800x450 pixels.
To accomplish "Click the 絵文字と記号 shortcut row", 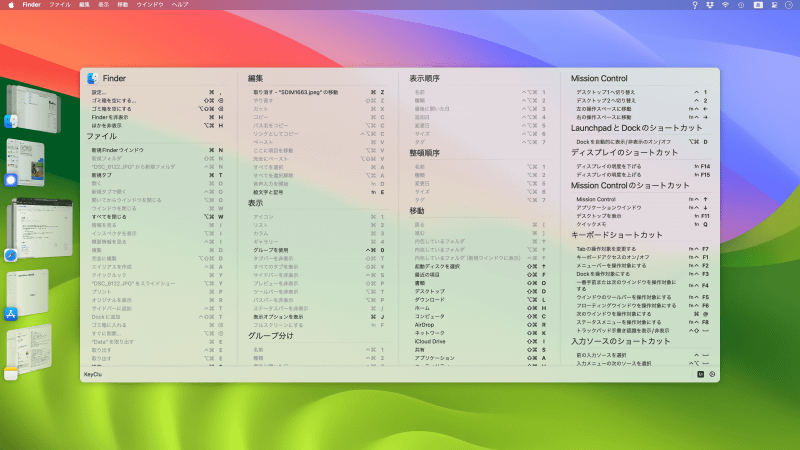I will (x=319, y=192).
